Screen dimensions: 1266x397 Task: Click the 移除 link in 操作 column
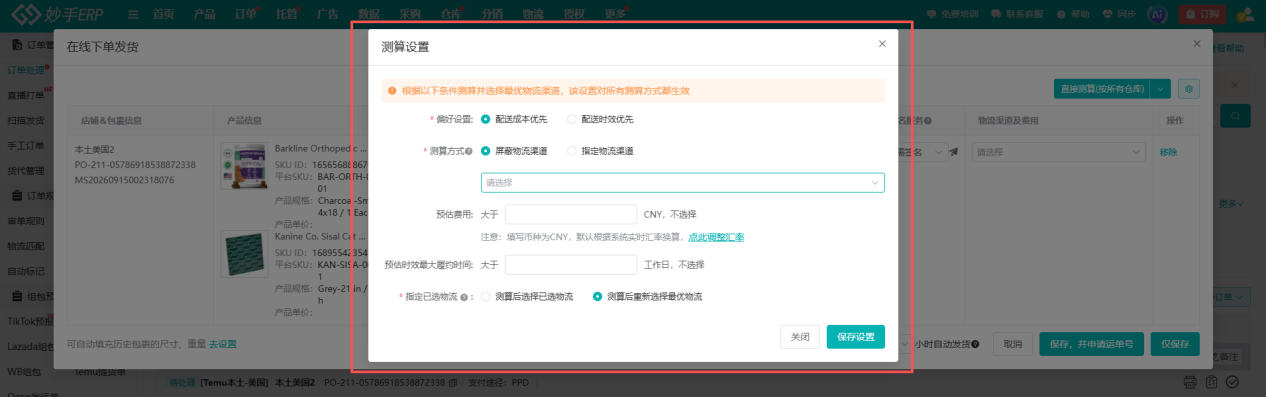tap(1168, 152)
